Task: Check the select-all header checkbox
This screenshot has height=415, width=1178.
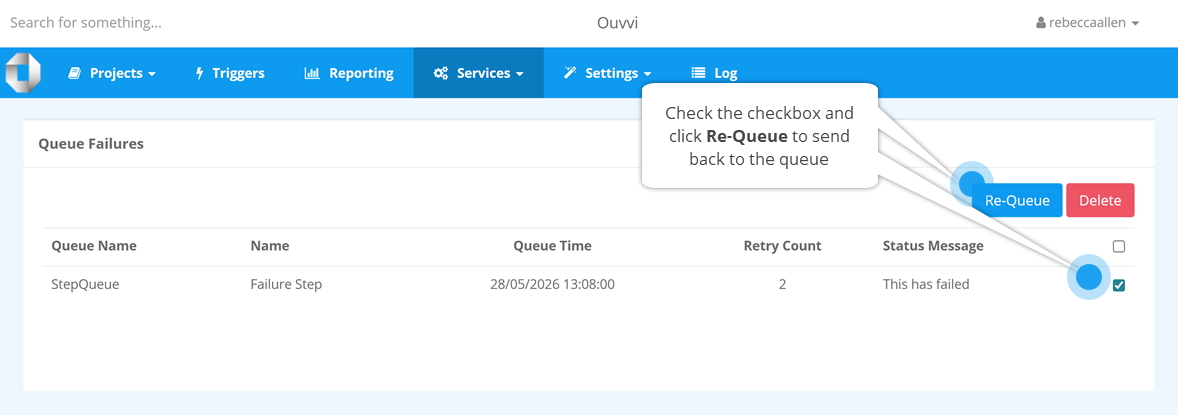Action: [x=1119, y=246]
